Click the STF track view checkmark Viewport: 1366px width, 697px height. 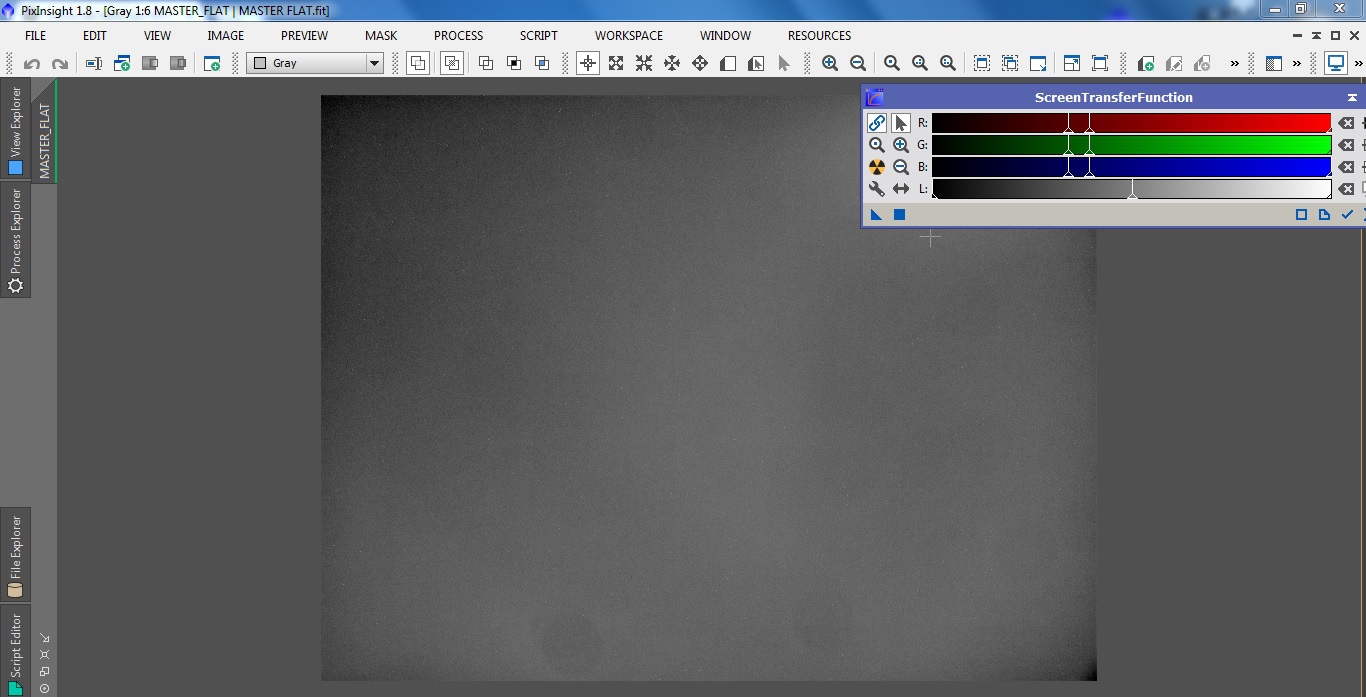(x=1347, y=215)
